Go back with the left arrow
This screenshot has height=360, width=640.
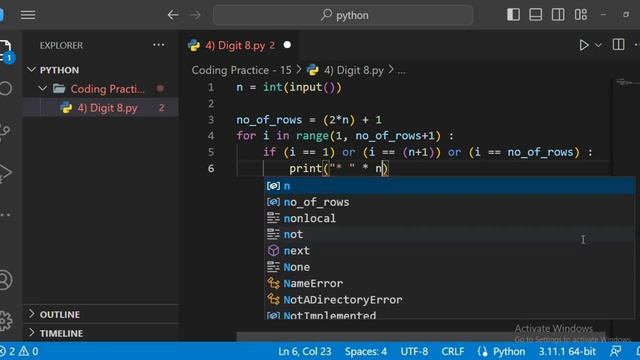click(173, 15)
